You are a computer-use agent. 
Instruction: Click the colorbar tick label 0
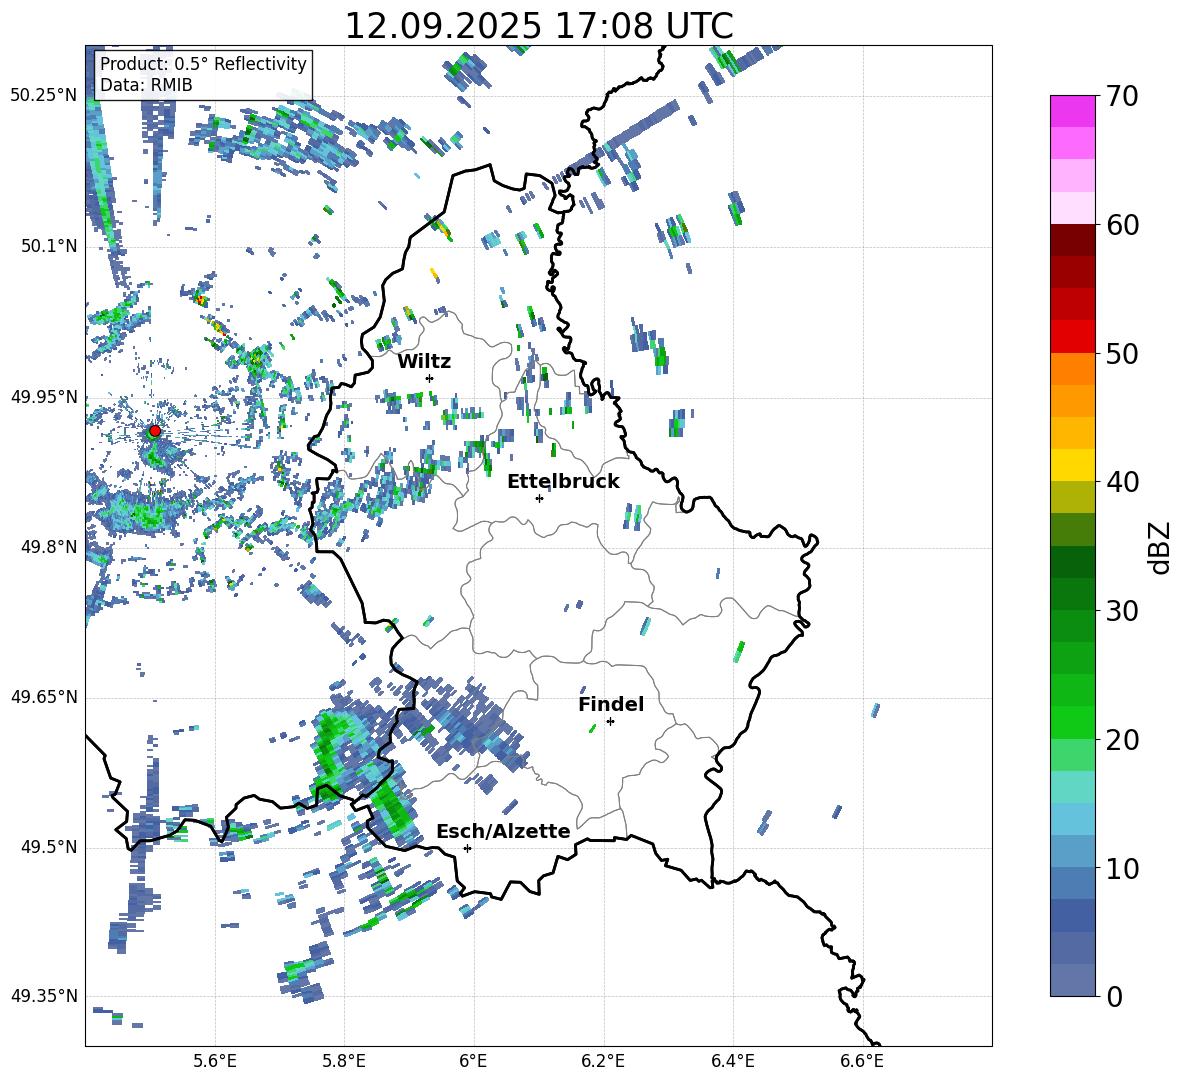click(1113, 997)
